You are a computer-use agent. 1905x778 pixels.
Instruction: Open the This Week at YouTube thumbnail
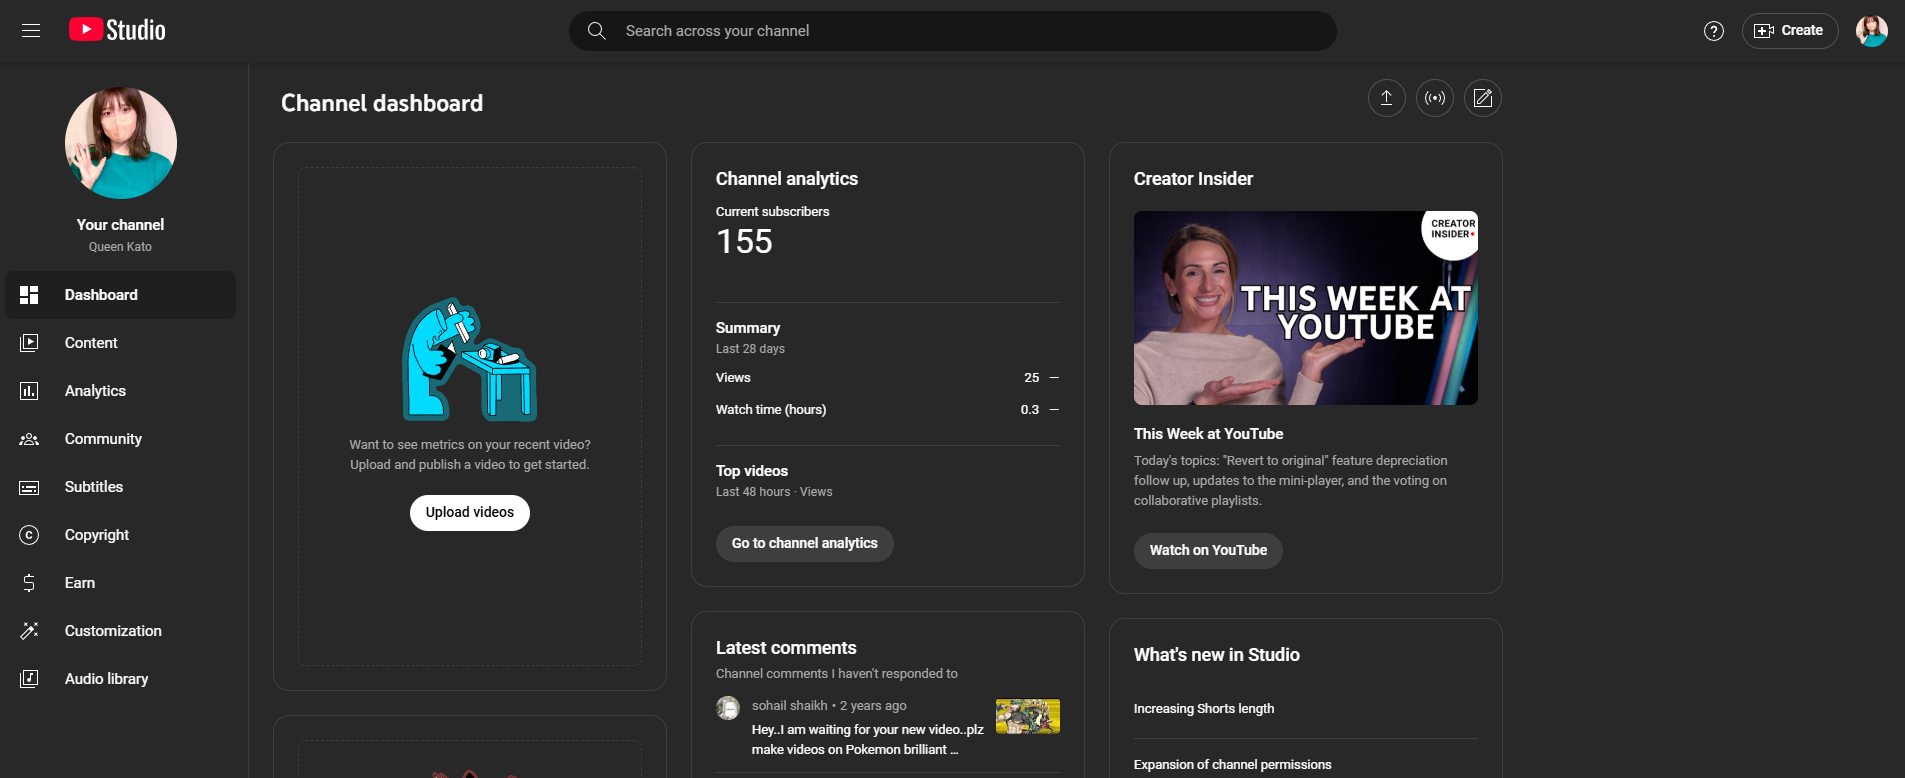1305,308
